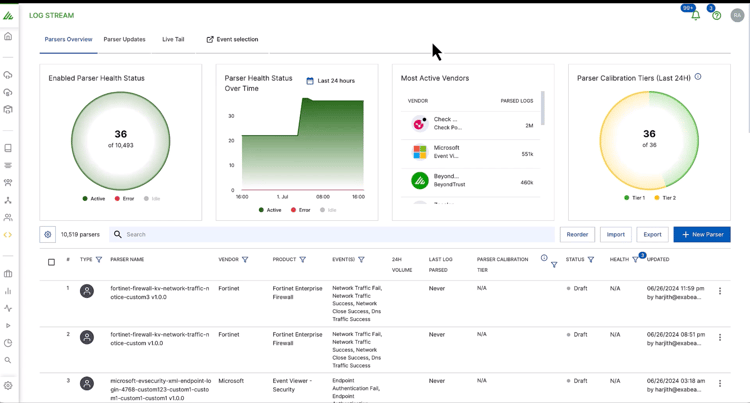Open the Last 24 hours time range selector

tap(331, 81)
